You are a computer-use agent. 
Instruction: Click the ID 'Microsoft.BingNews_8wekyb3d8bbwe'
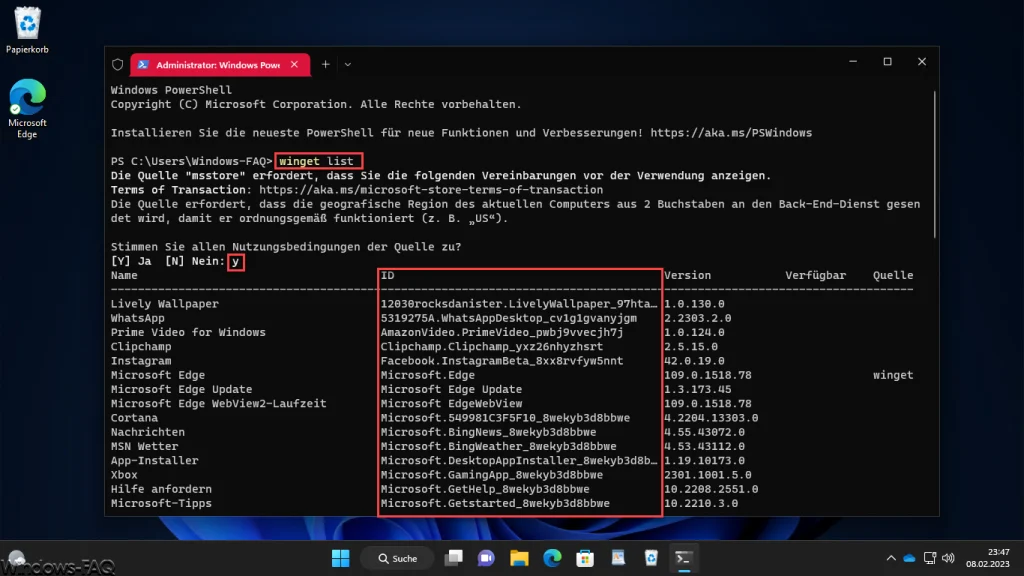click(488, 432)
